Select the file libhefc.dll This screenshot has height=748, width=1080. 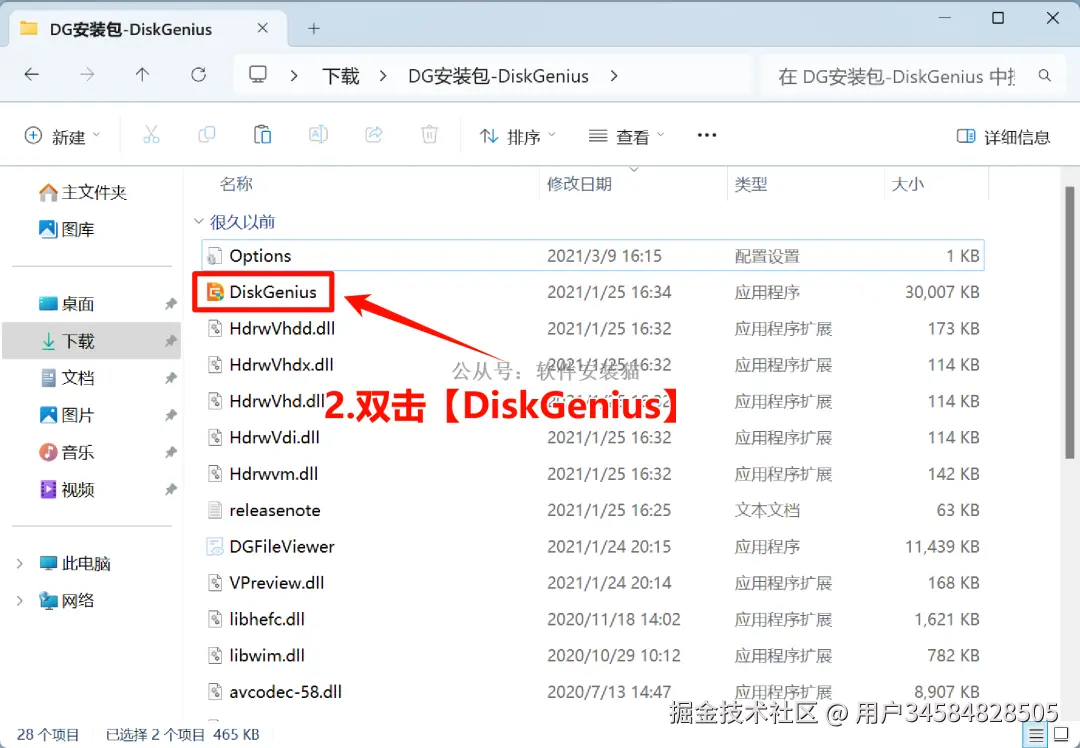click(267, 619)
